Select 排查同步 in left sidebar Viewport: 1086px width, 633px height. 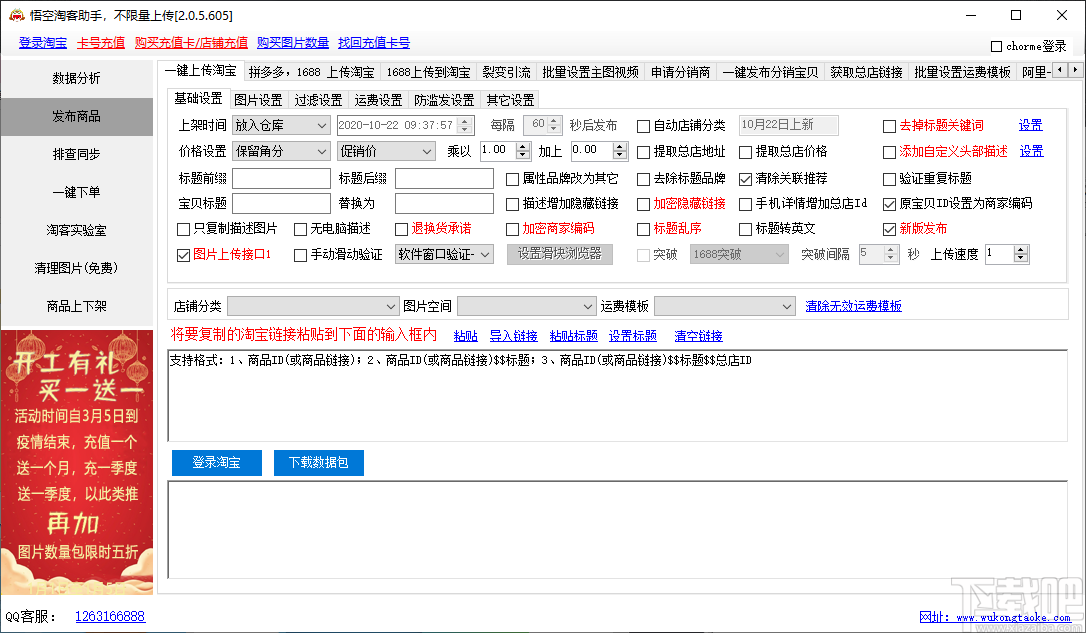(77, 154)
